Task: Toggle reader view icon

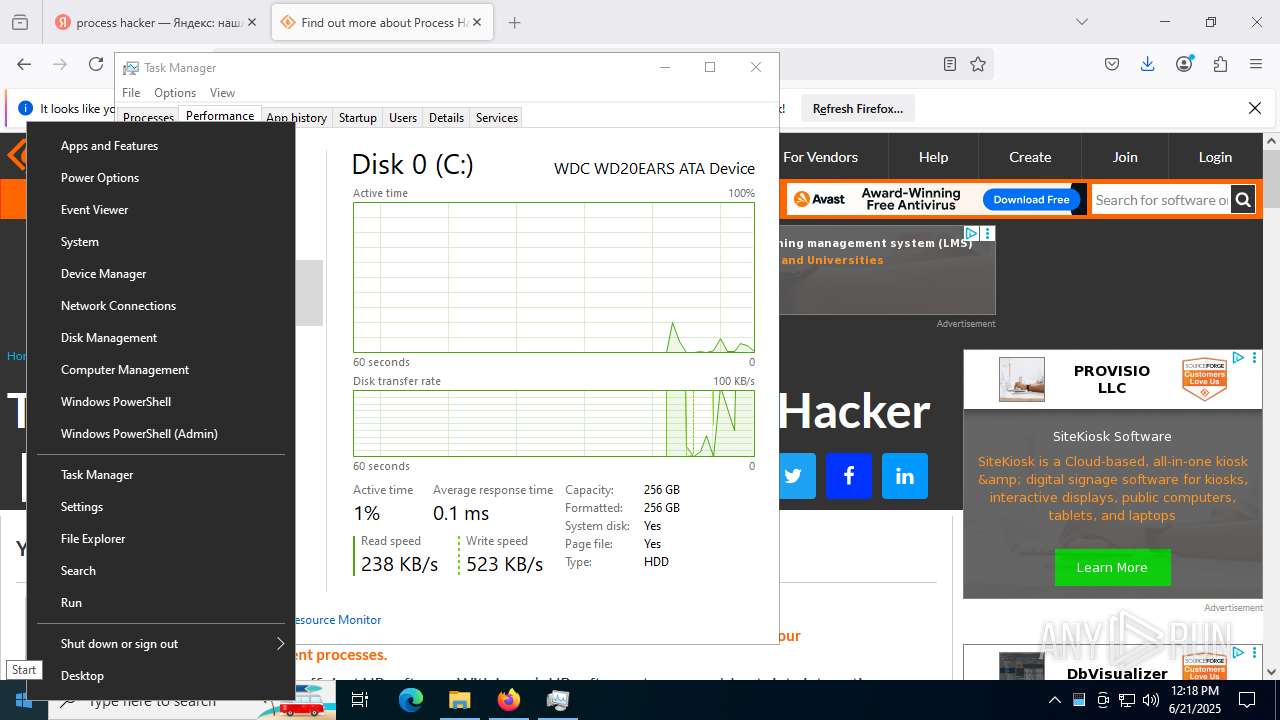Action: pyautogui.click(x=950, y=64)
